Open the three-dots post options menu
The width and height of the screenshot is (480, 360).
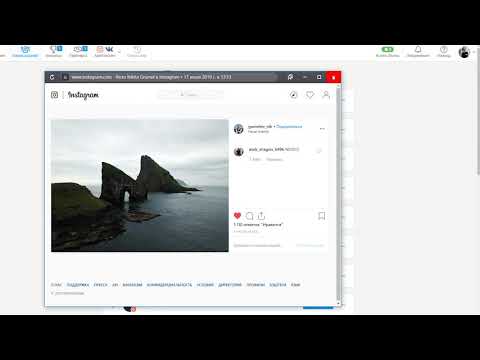point(322,129)
